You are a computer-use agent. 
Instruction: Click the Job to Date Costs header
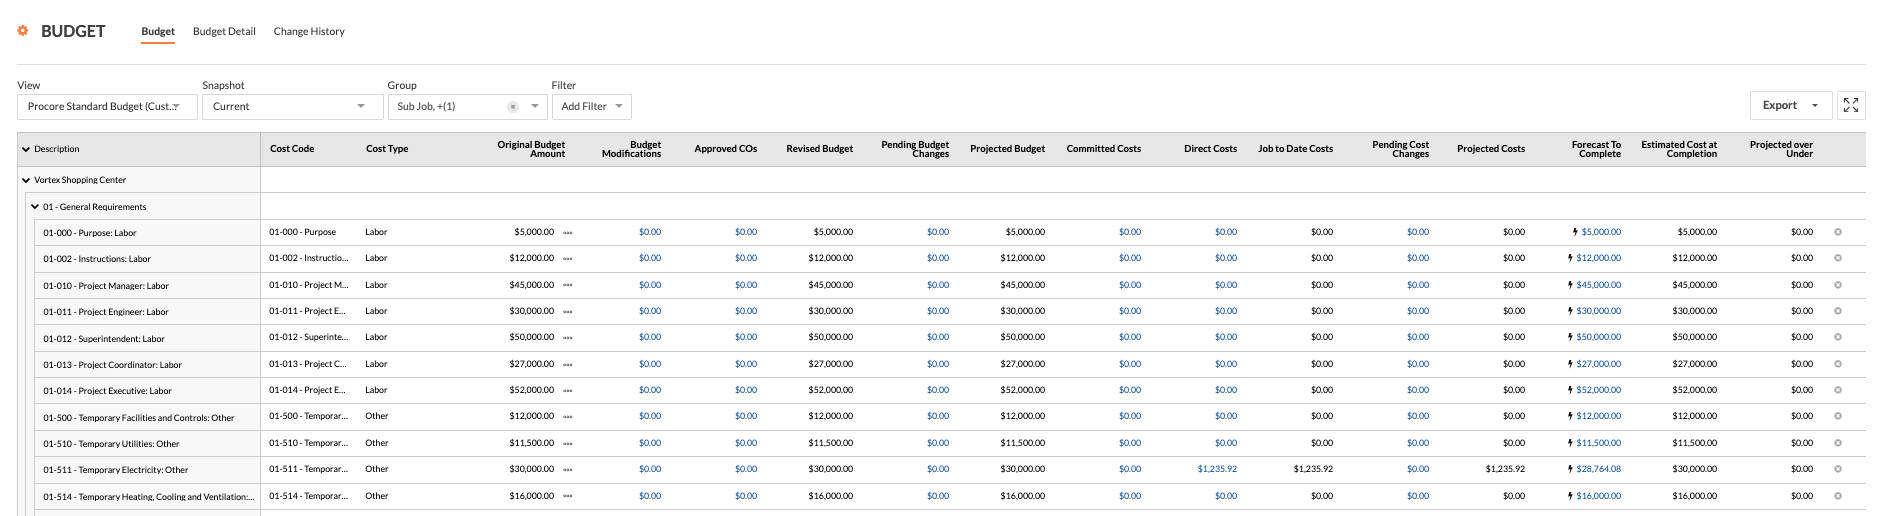click(x=1295, y=149)
